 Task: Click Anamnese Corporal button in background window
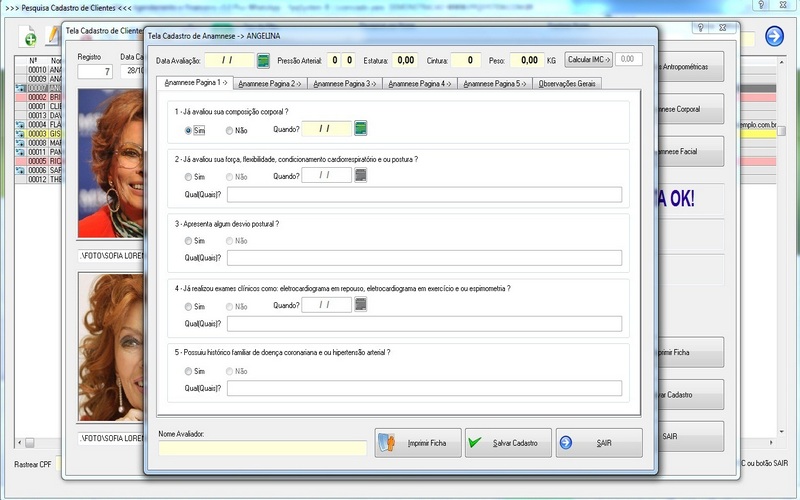point(690,109)
